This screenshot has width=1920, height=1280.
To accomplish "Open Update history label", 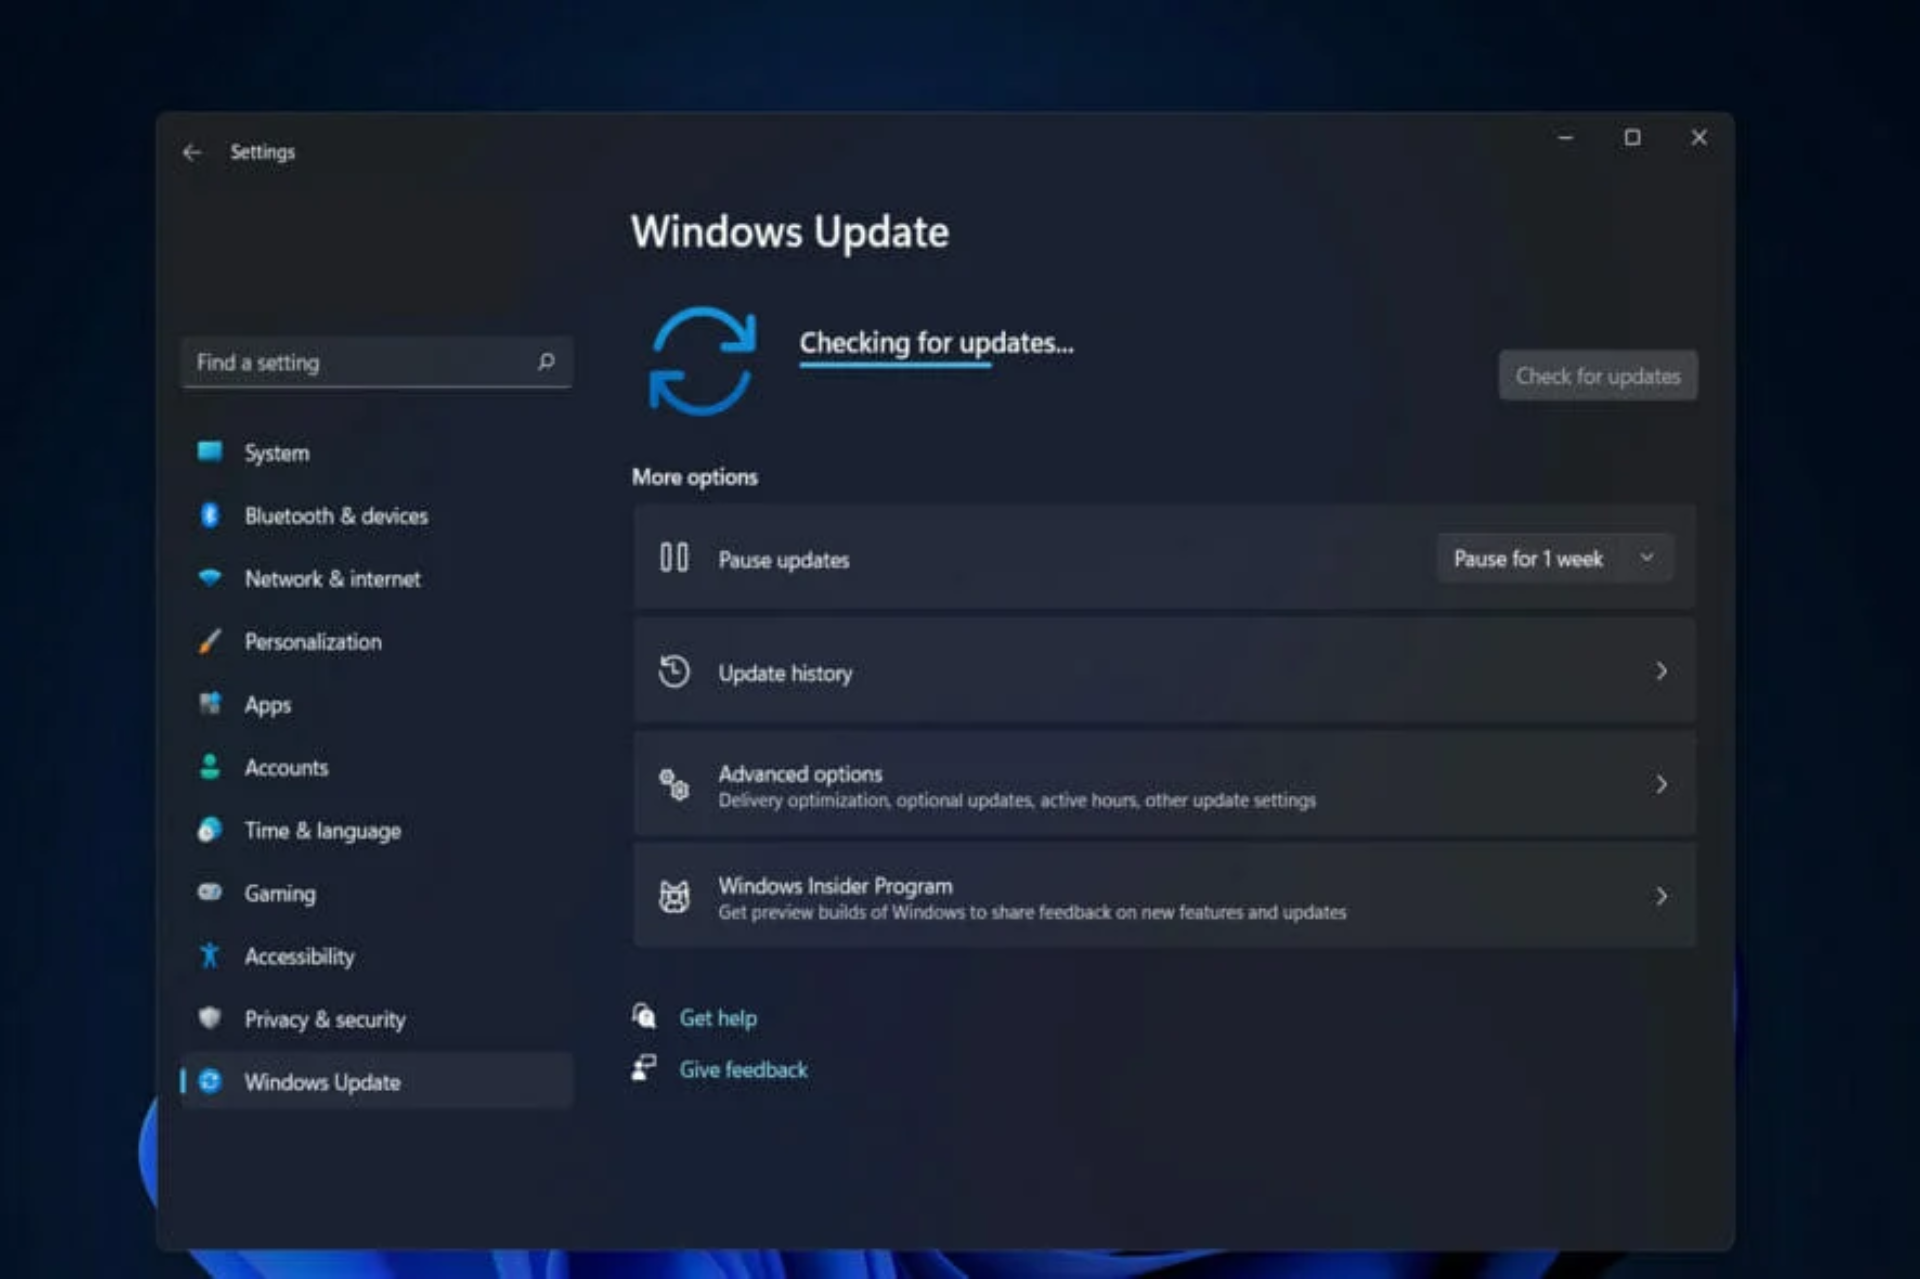I will coord(785,673).
